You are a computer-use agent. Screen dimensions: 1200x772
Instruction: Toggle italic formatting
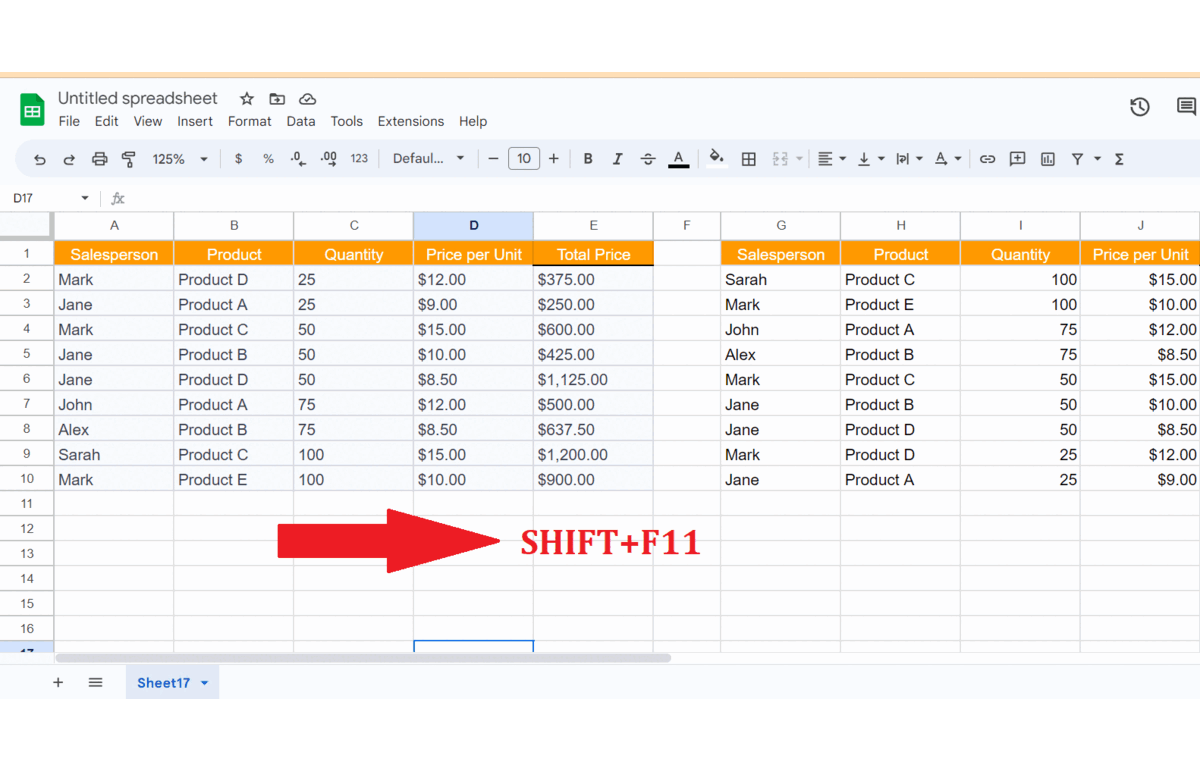click(617, 158)
